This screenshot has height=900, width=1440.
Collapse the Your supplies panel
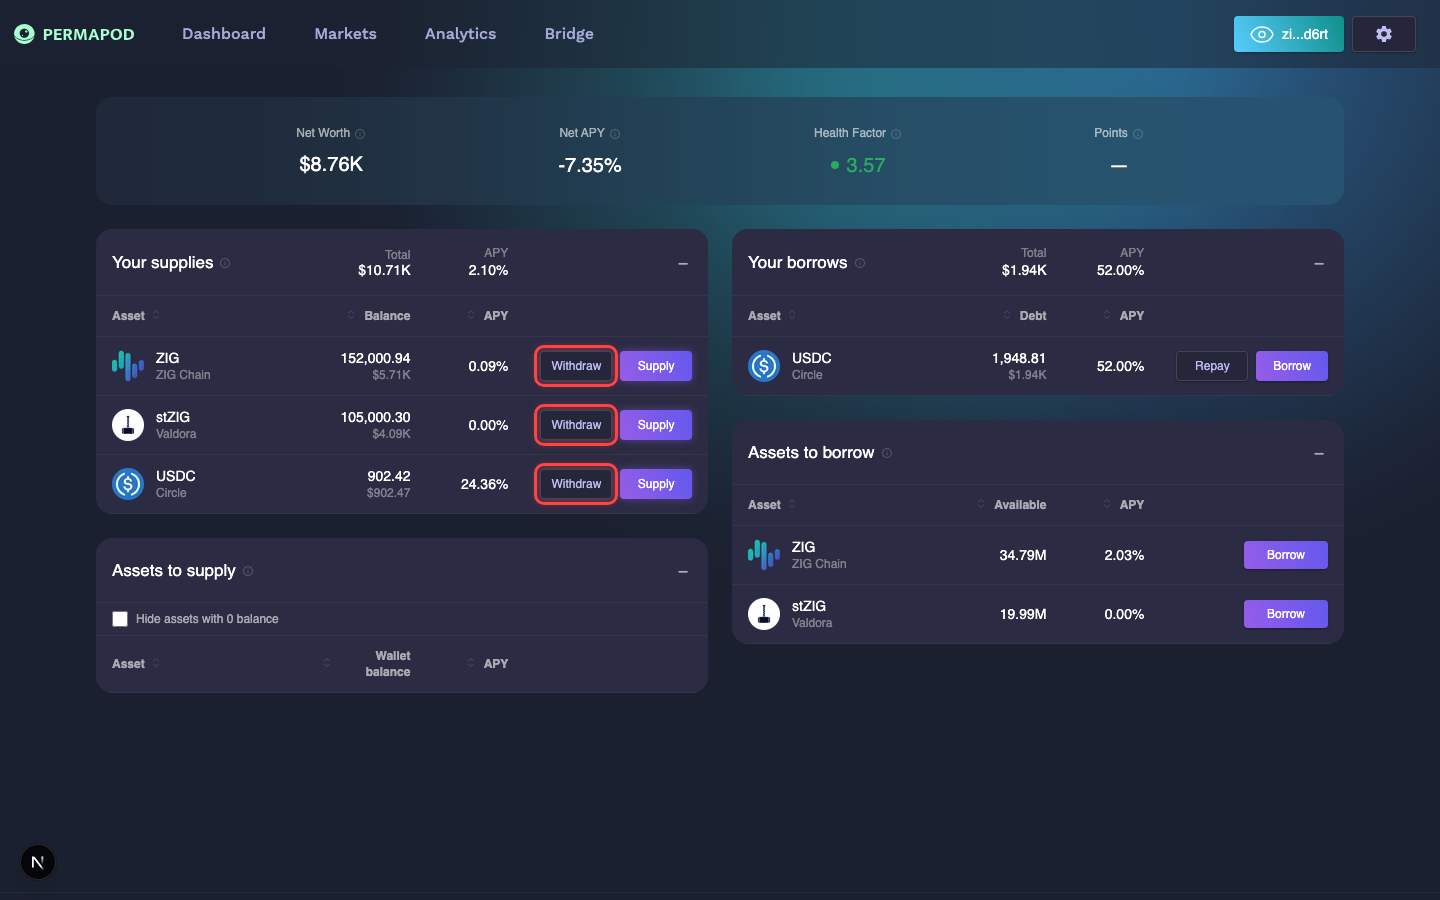(683, 264)
